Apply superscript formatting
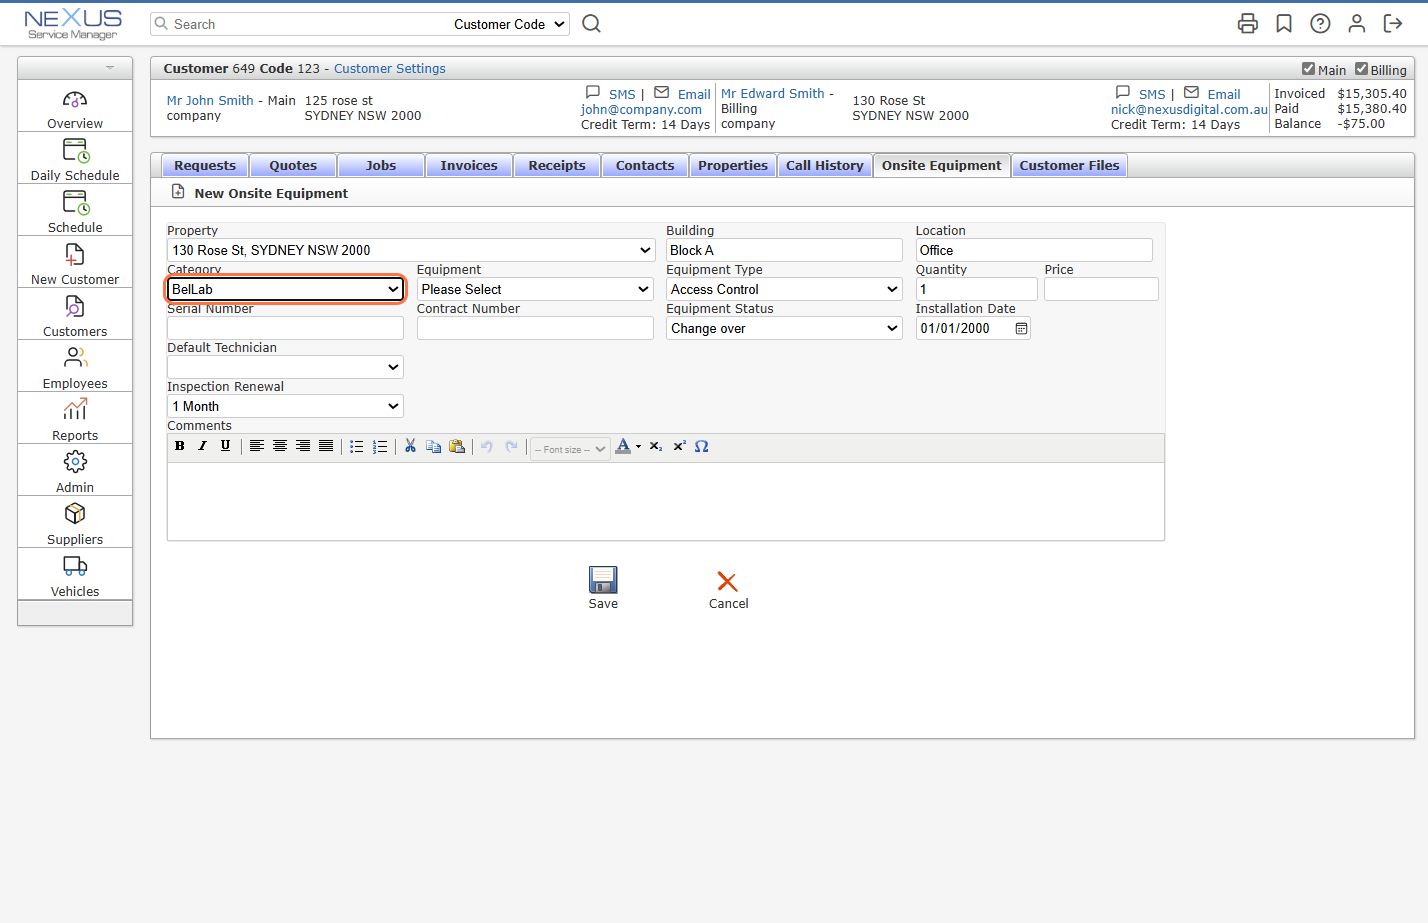 tap(679, 446)
